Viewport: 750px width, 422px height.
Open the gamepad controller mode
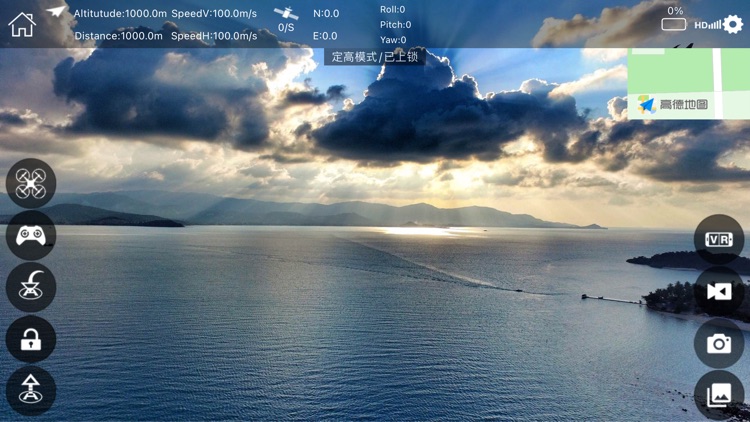click(x=31, y=235)
